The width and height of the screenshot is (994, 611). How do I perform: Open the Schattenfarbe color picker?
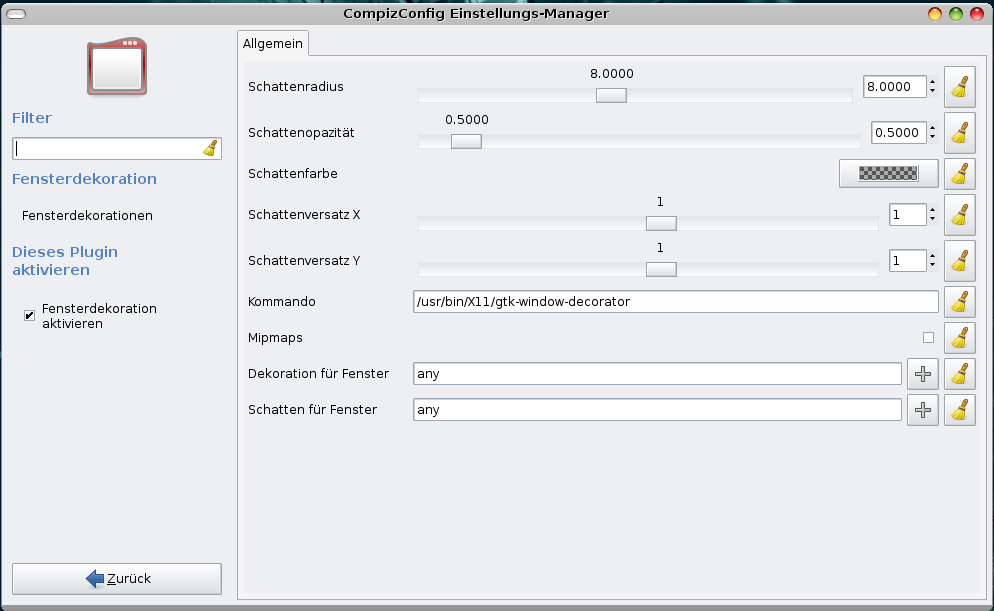[x=888, y=174]
